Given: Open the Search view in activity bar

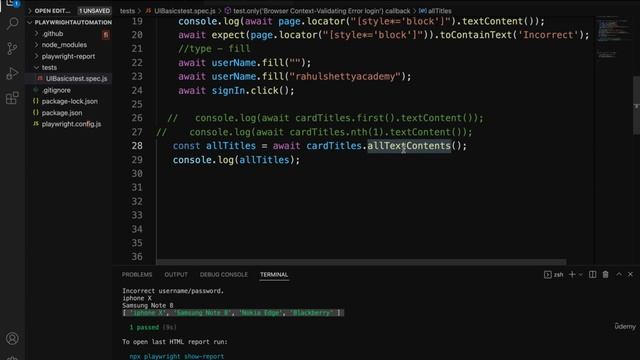Looking at the screenshot, I should pos(12,23).
